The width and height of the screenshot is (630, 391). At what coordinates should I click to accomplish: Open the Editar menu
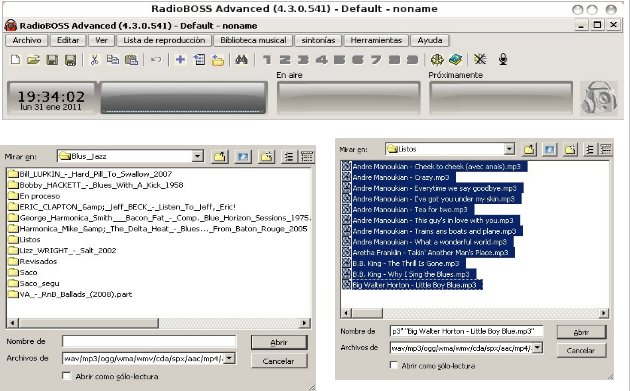pyautogui.click(x=68, y=40)
